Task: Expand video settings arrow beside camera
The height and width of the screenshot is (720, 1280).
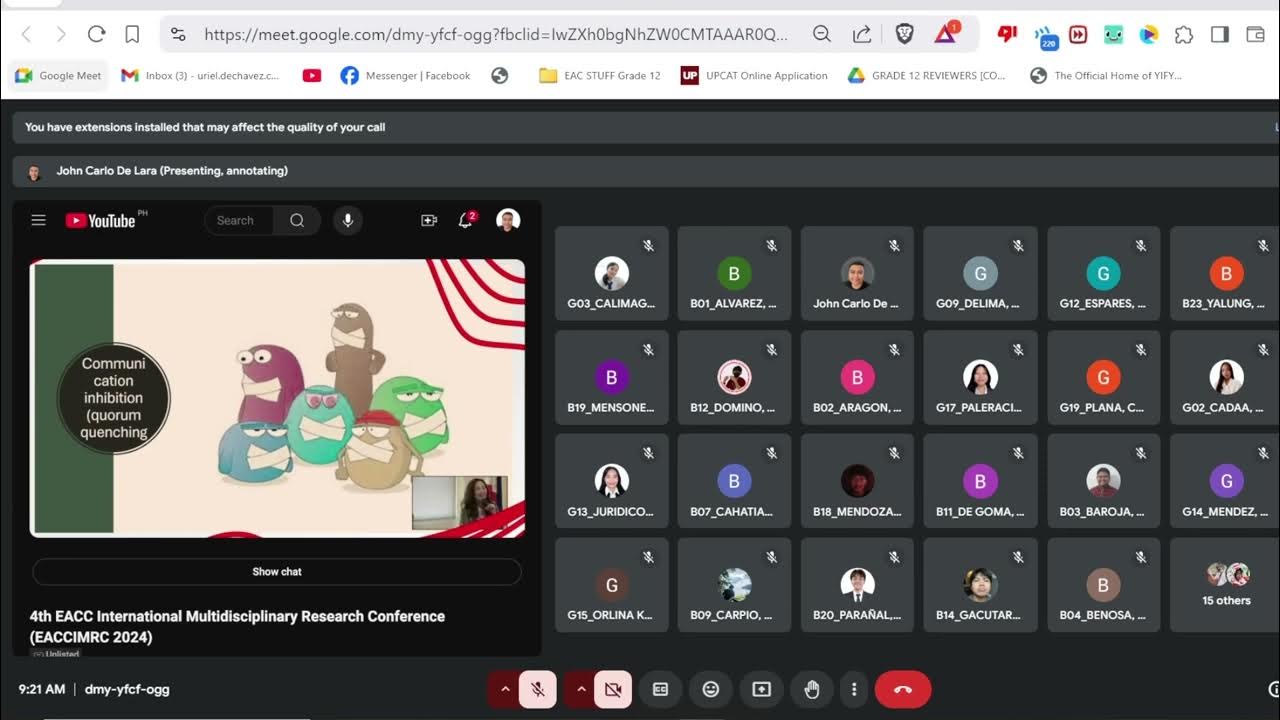Action: click(x=581, y=689)
